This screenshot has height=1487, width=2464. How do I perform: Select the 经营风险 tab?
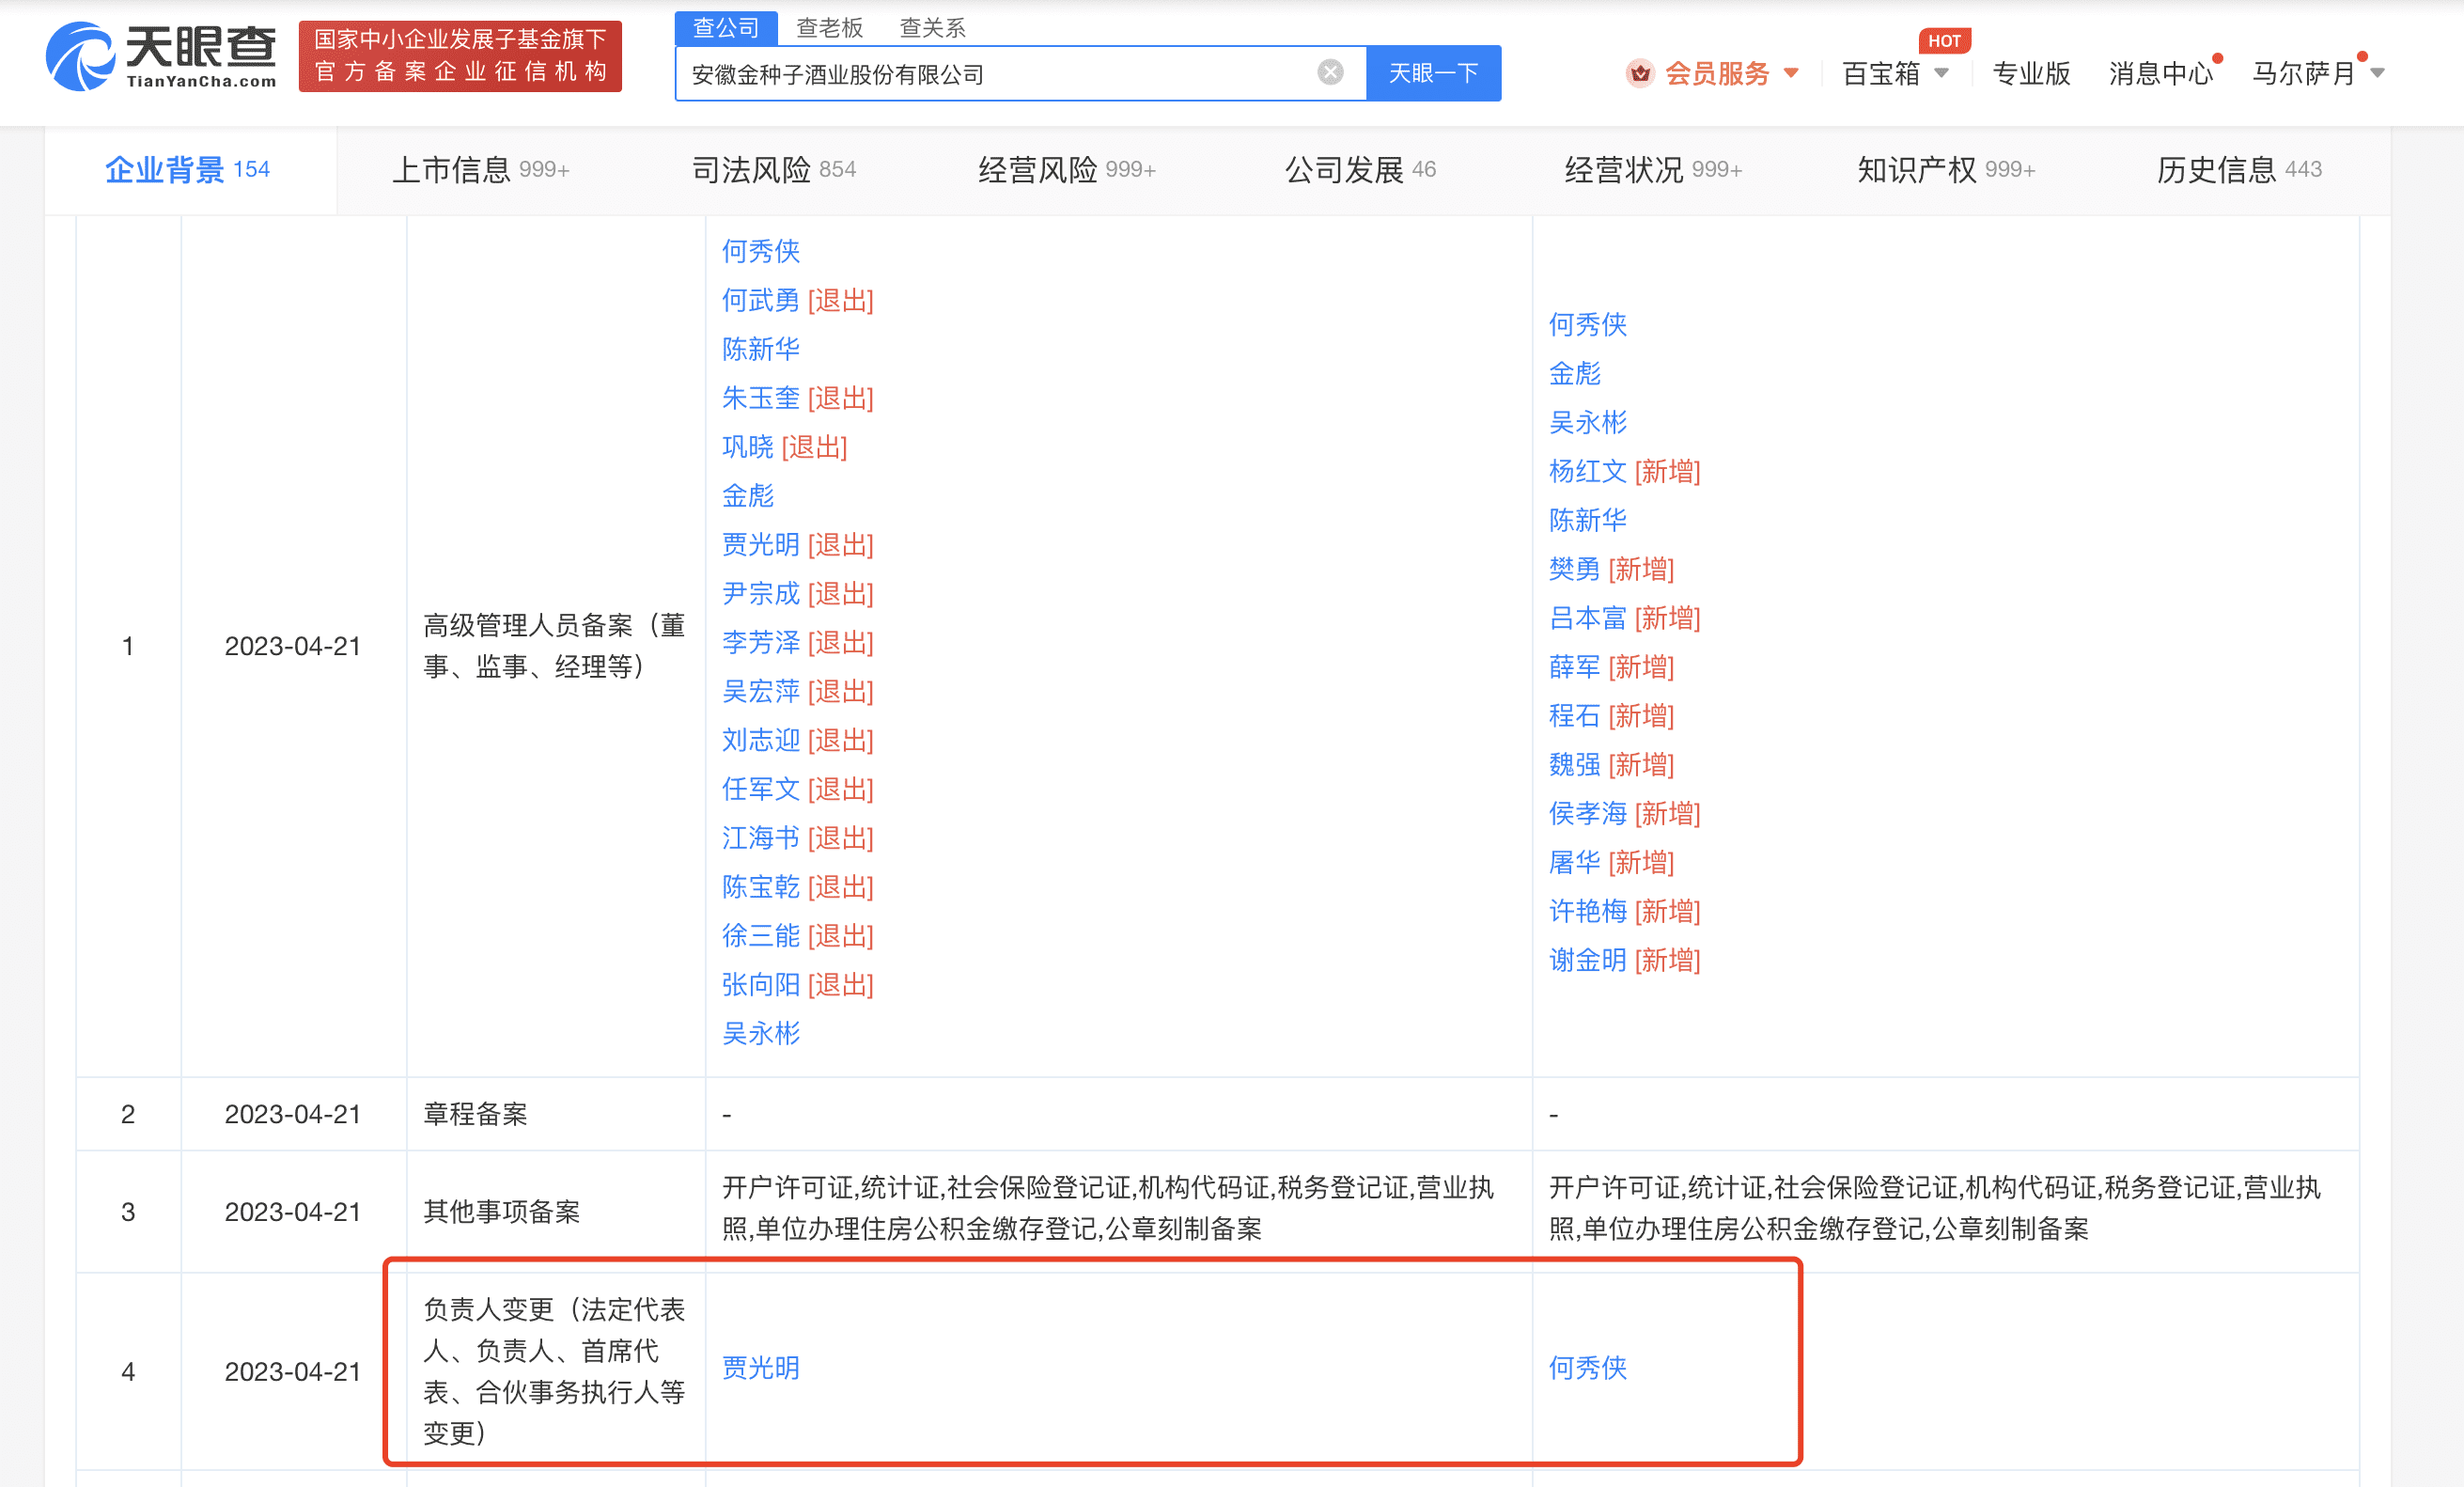click(x=1067, y=169)
